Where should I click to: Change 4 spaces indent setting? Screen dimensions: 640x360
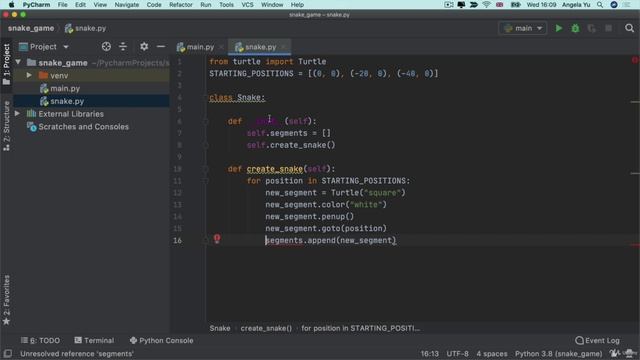[x=492, y=353]
